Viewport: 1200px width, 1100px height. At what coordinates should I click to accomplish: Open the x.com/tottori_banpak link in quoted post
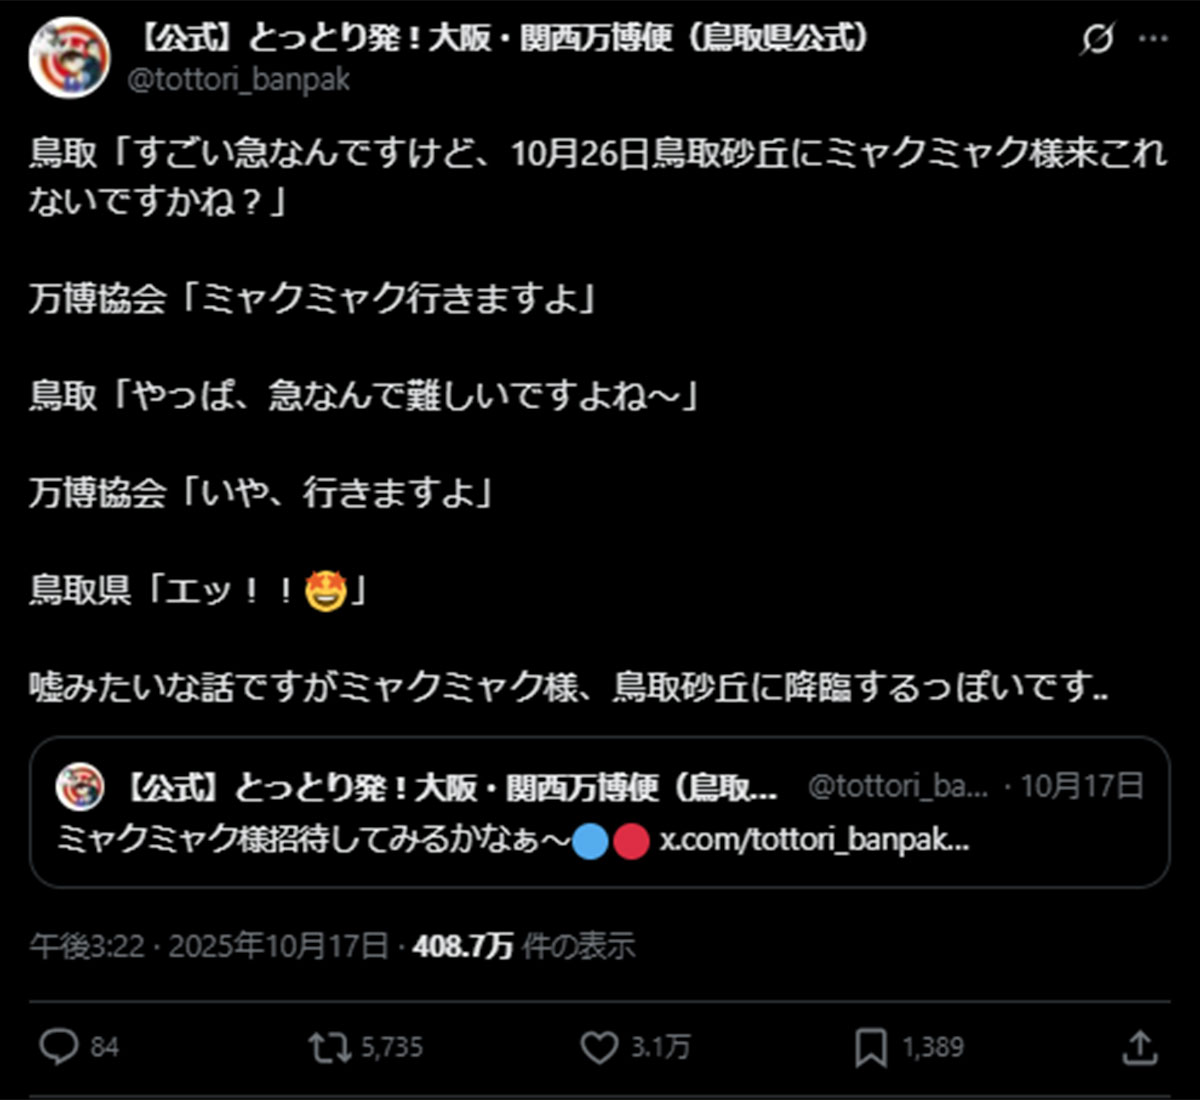[x=814, y=841]
